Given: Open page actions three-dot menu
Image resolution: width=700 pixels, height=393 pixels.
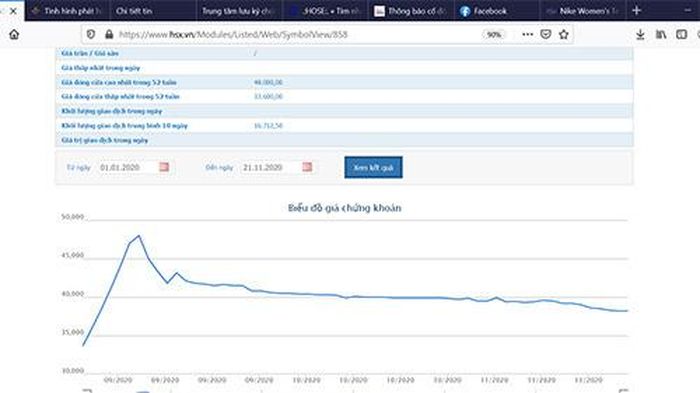Looking at the screenshot, I should coord(527,34).
